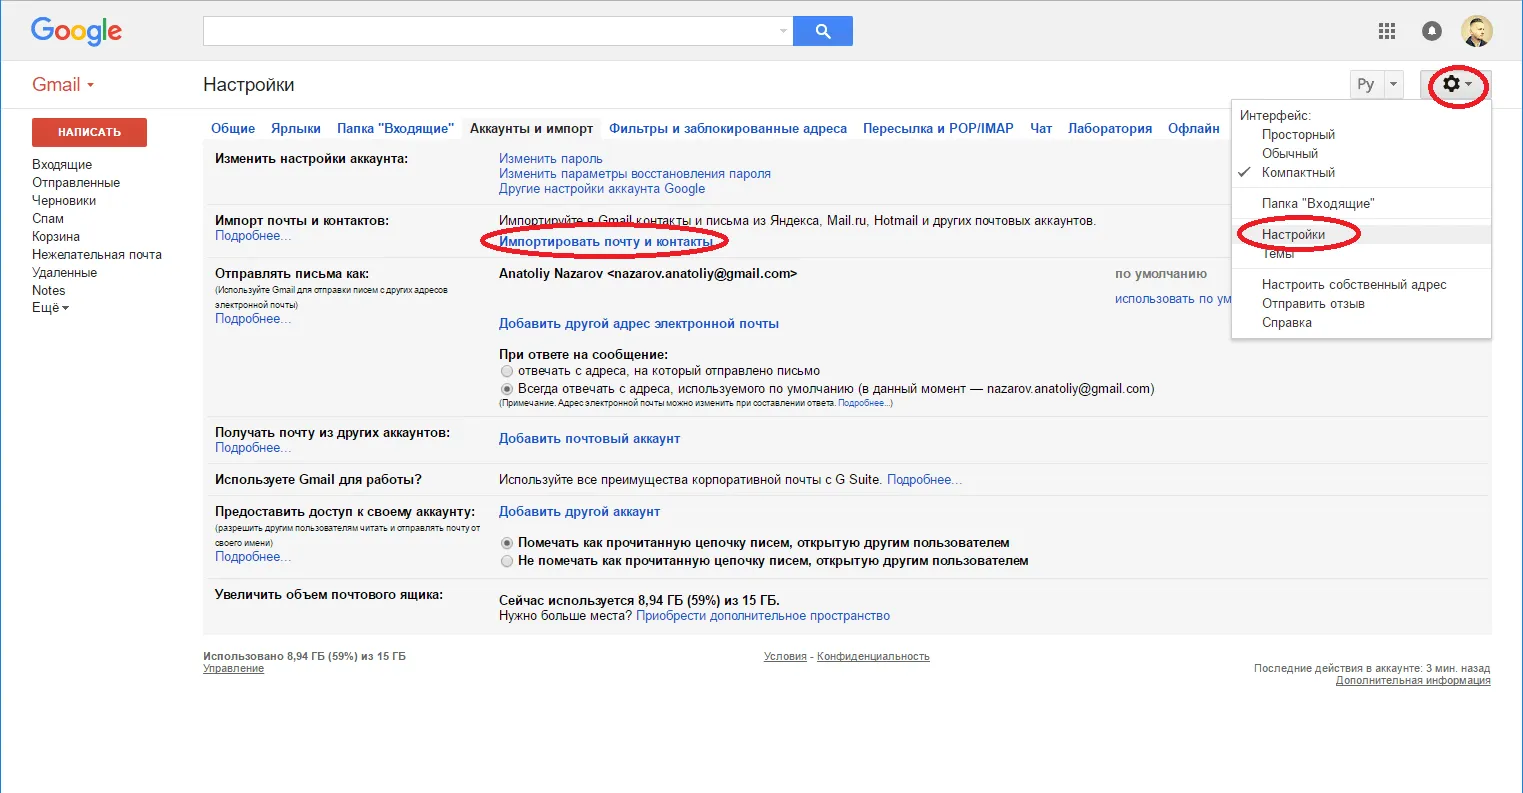This screenshot has height=793, width=1523.
Task: Select Всегда отвечать с адреса по умолчанию
Action: (x=507, y=388)
